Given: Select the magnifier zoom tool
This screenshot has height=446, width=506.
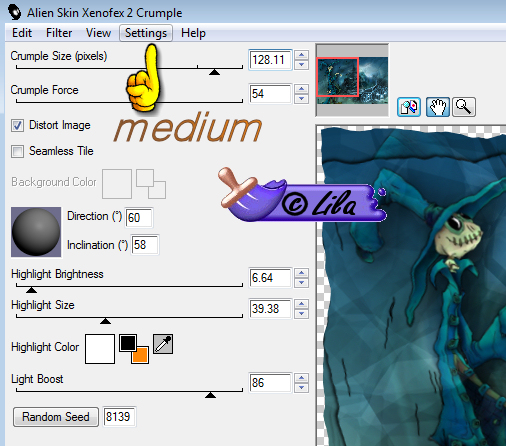Looking at the screenshot, I should pos(464,107).
